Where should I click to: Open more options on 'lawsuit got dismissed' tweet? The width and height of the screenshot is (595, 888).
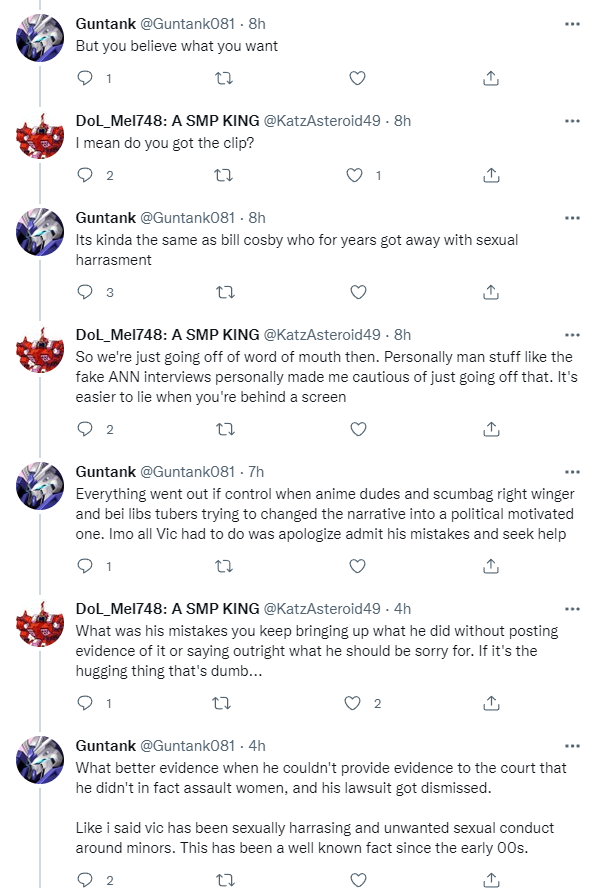[x=572, y=746]
